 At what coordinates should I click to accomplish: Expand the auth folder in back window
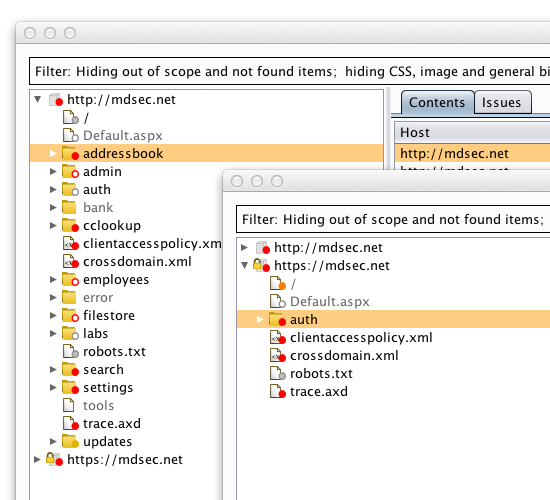(53, 189)
